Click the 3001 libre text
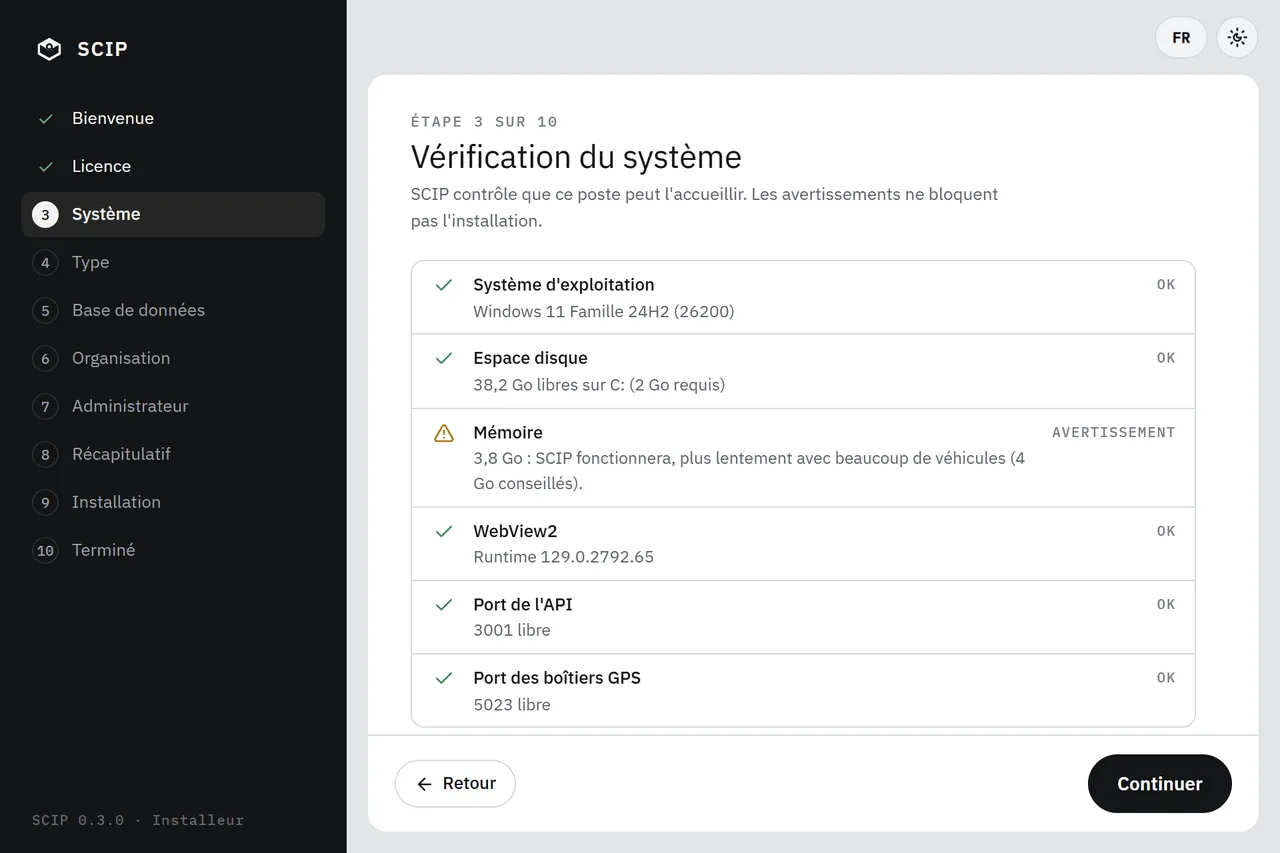Image resolution: width=1280 pixels, height=853 pixels. click(512, 630)
